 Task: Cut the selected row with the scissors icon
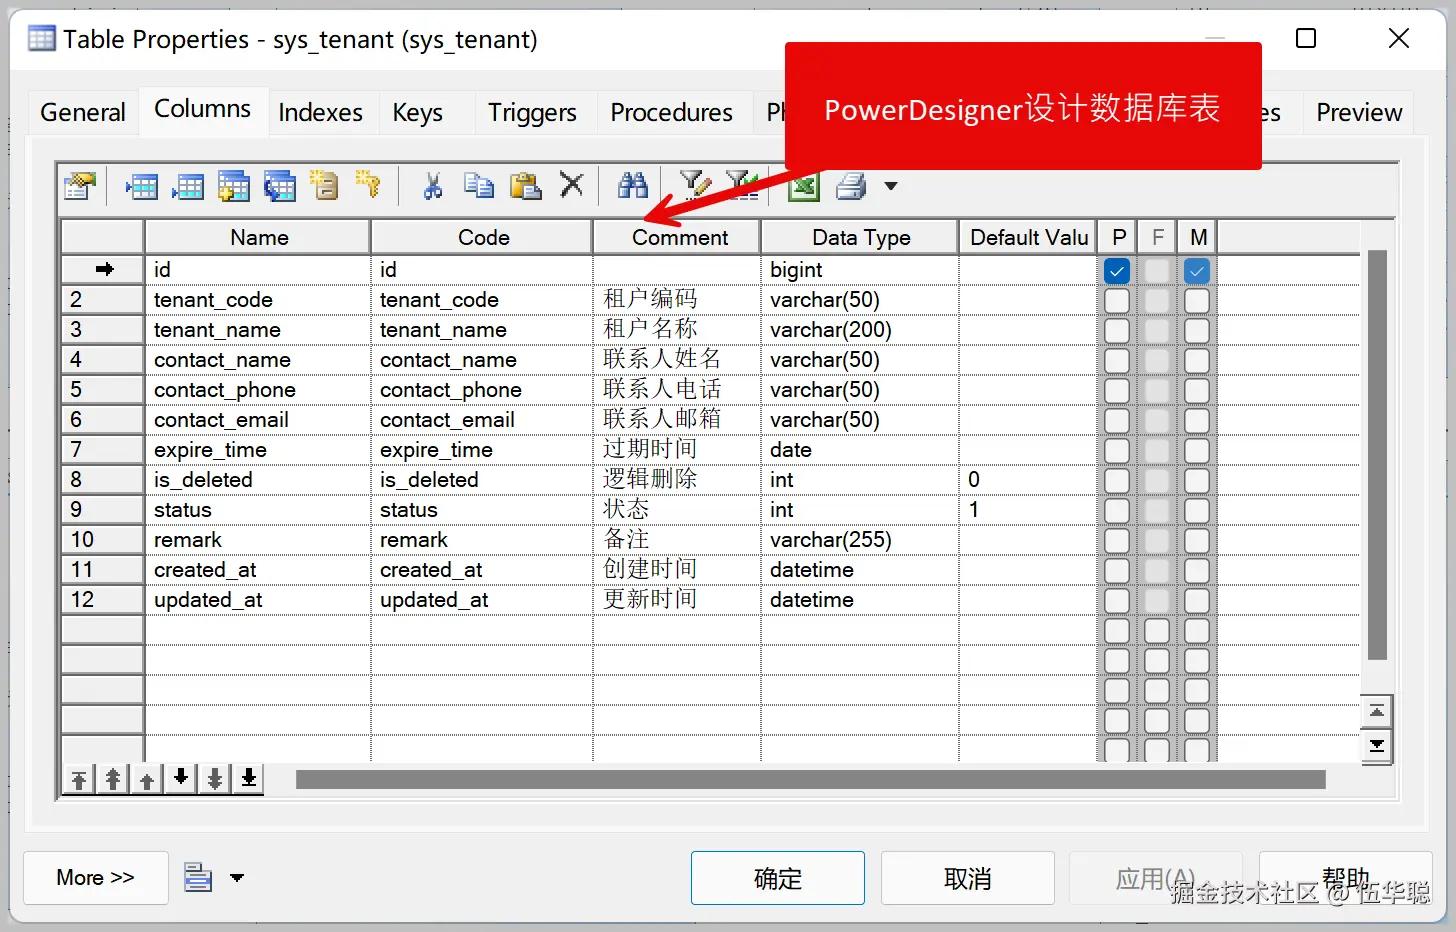(432, 185)
